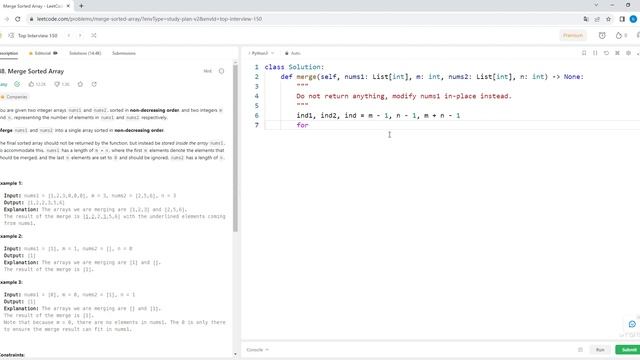Go to next problem arrow
This screenshot has width=640, height=360.
point(80,36)
